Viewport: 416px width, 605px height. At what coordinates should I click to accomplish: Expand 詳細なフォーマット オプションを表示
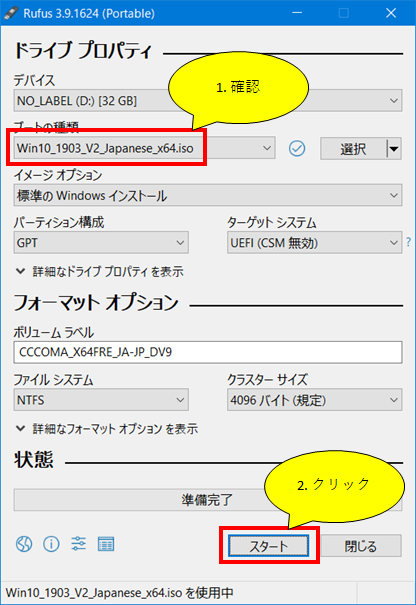pyautogui.click(x=107, y=429)
